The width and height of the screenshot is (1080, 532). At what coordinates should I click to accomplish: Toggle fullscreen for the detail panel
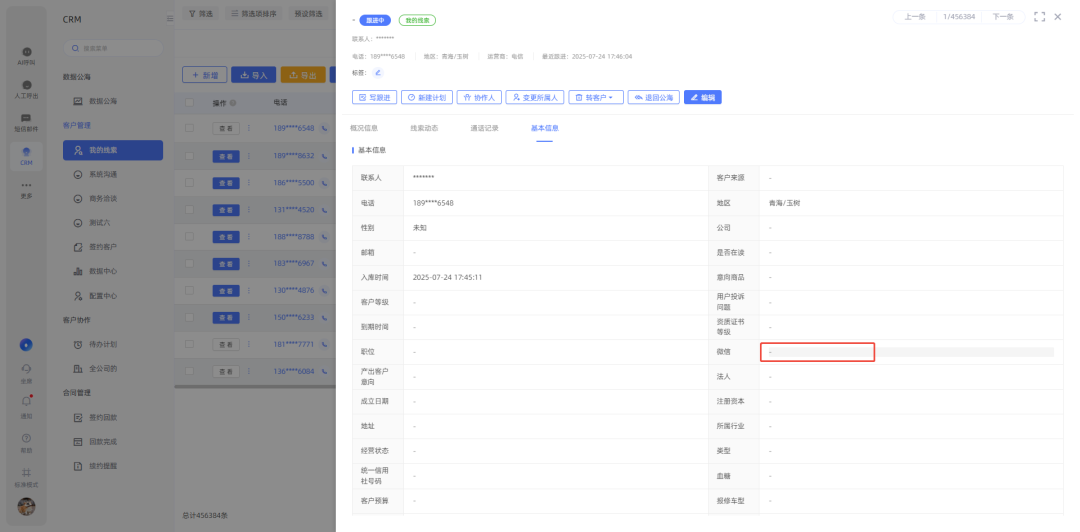(1039, 17)
